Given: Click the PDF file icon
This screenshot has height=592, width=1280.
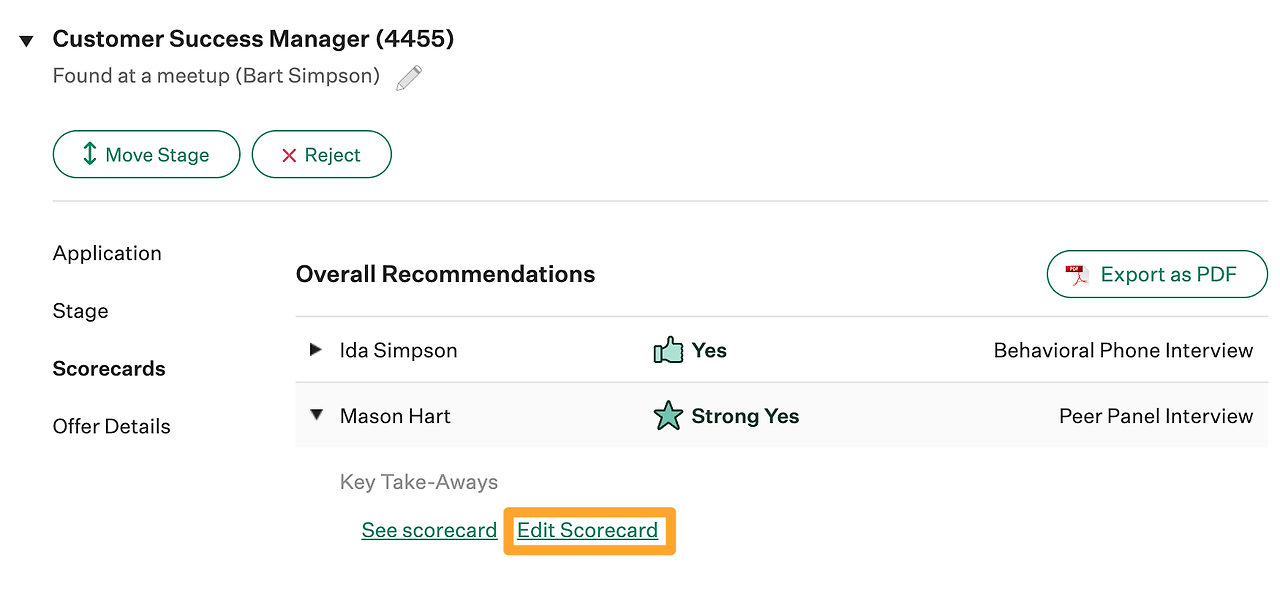Looking at the screenshot, I should (1077, 275).
